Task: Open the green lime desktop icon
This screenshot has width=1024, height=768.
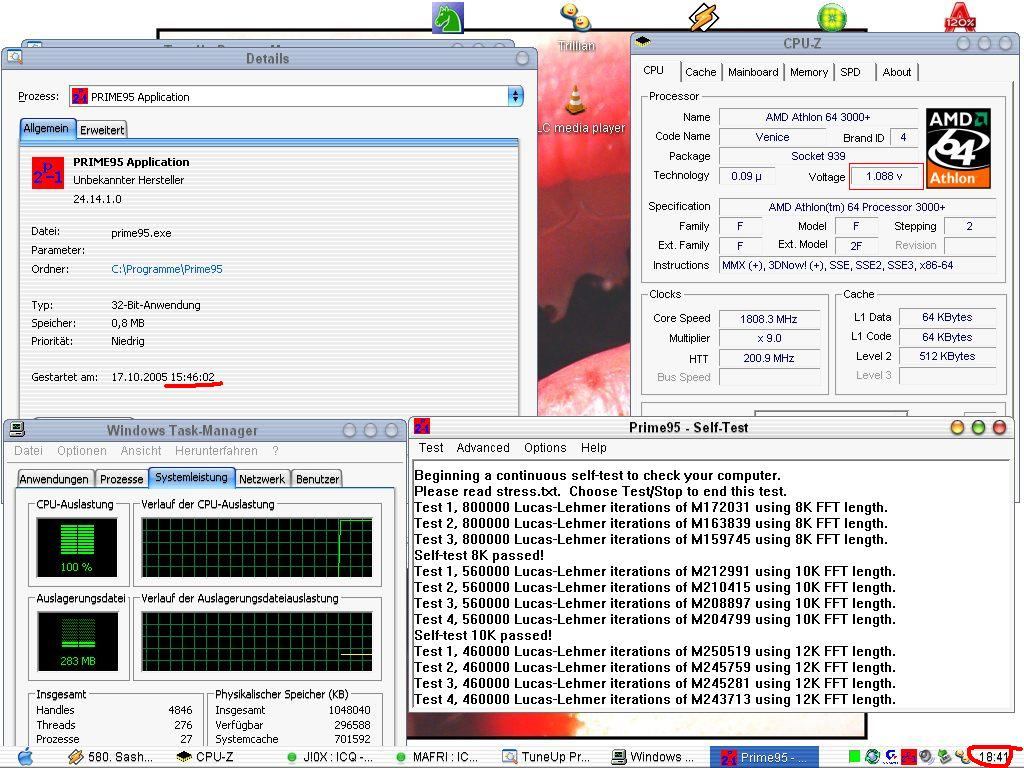Action: tap(832, 17)
